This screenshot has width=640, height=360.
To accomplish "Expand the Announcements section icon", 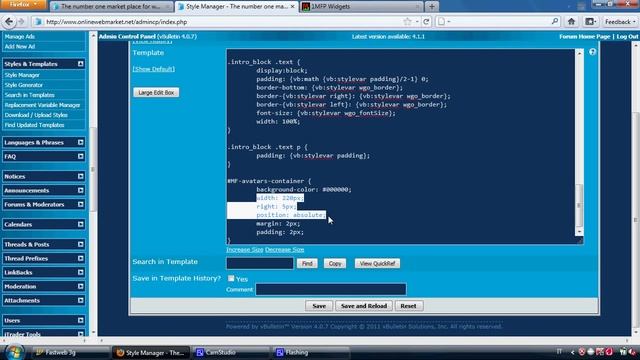I will tap(80, 190).
